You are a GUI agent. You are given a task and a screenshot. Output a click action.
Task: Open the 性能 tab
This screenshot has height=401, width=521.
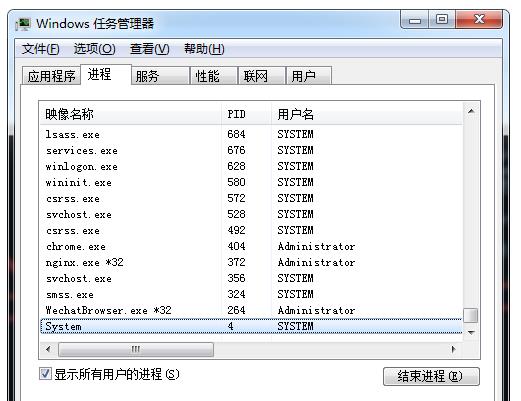tap(214, 76)
